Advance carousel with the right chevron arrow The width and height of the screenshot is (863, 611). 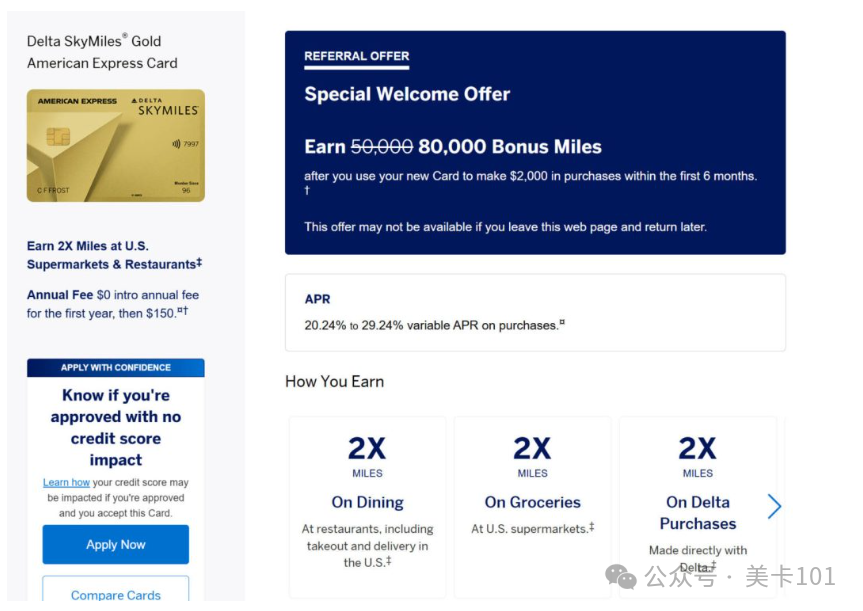click(x=774, y=506)
